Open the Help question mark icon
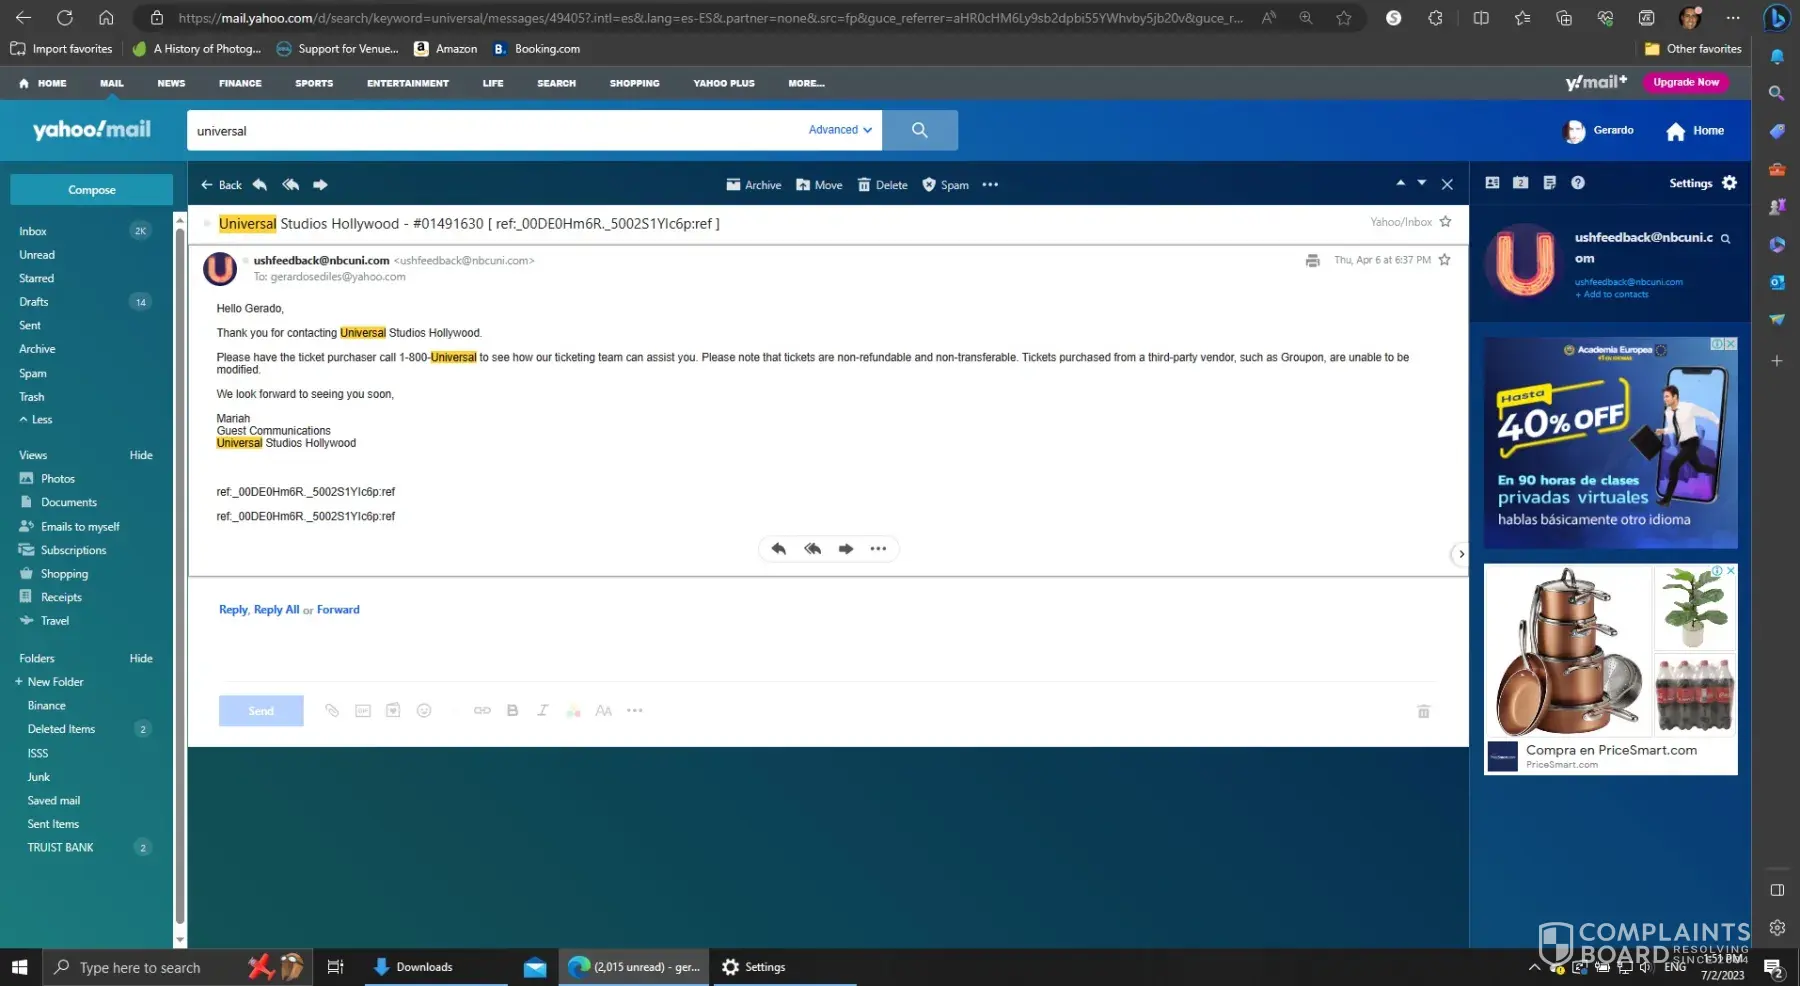The height and width of the screenshot is (986, 1800). pyautogui.click(x=1578, y=183)
